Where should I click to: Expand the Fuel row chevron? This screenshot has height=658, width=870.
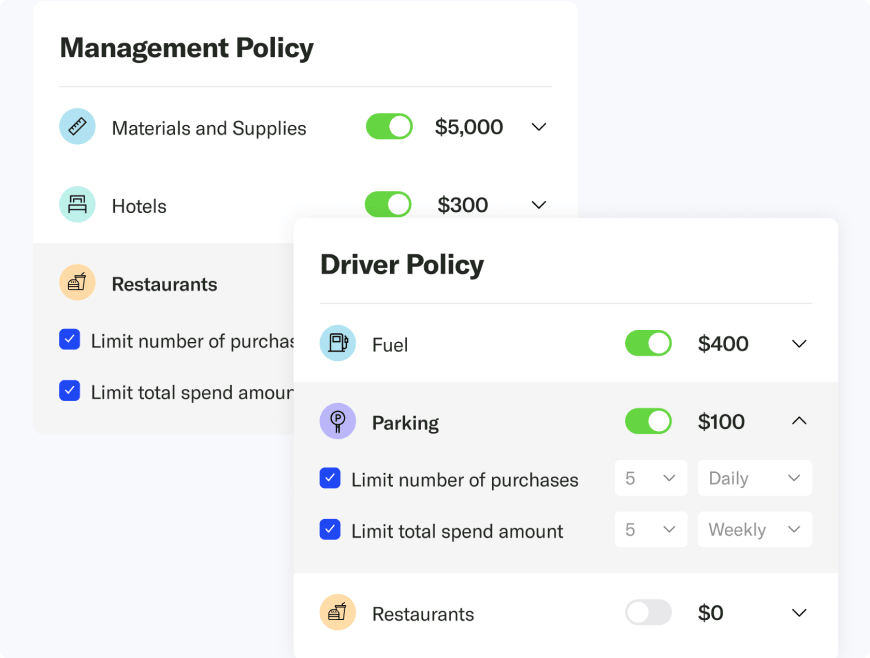[799, 344]
